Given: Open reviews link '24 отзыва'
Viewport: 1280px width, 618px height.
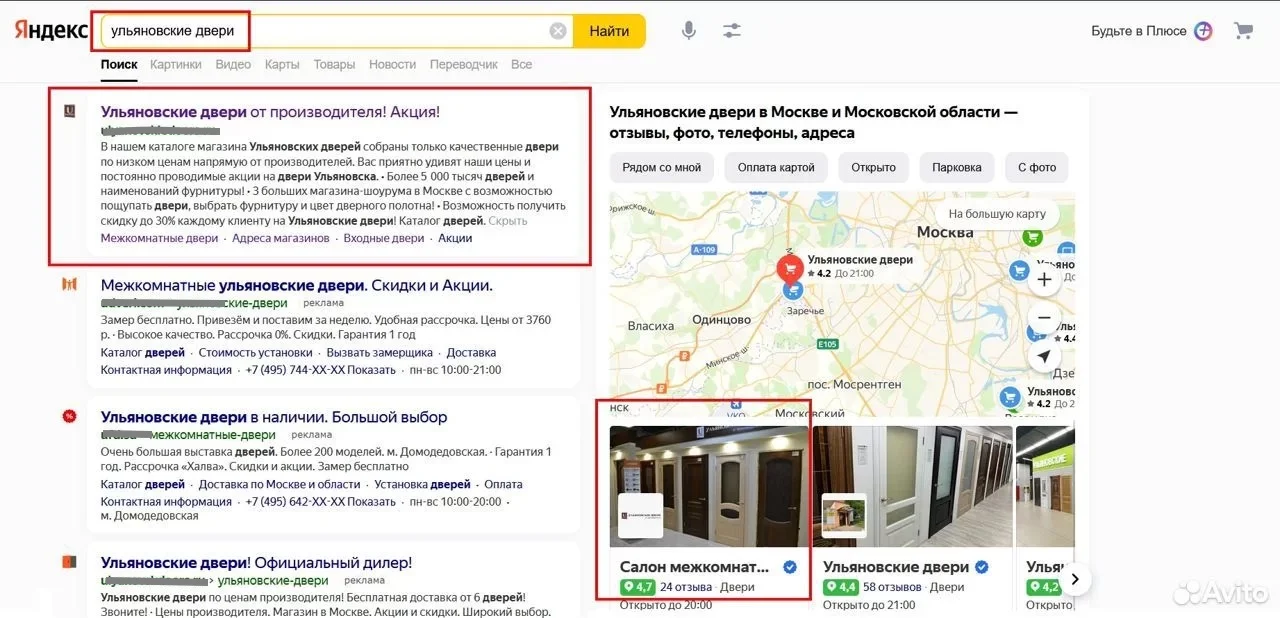Looking at the screenshot, I should (686, 587).
